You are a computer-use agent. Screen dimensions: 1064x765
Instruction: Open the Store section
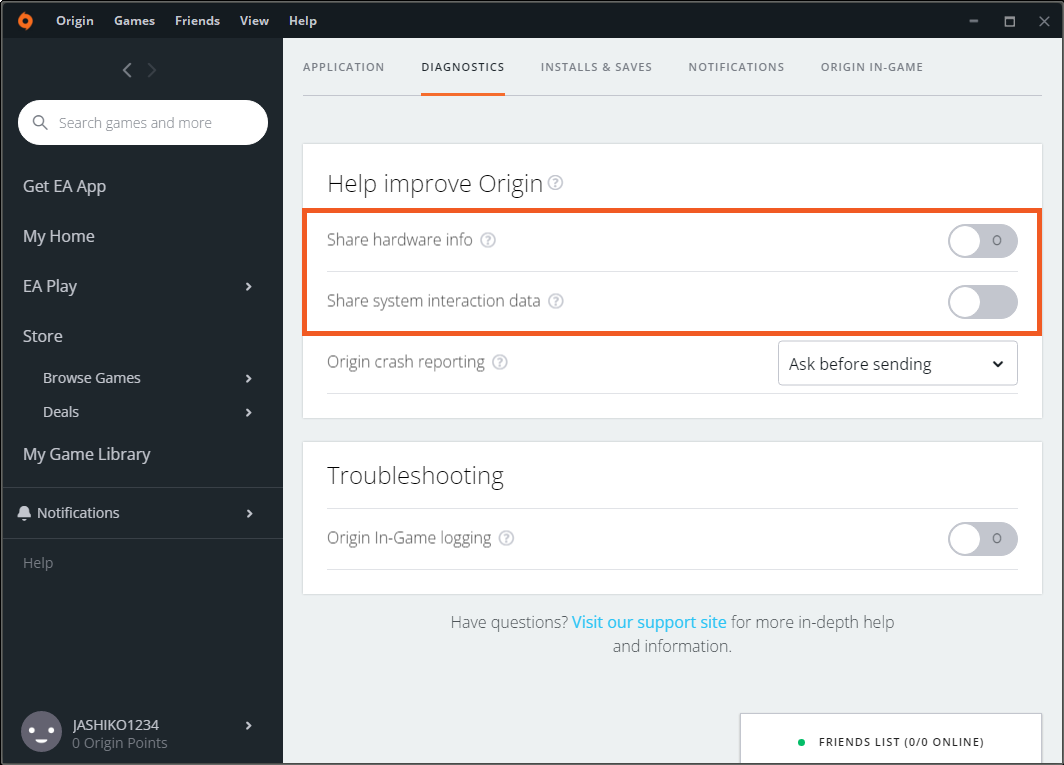pos(43,336)
